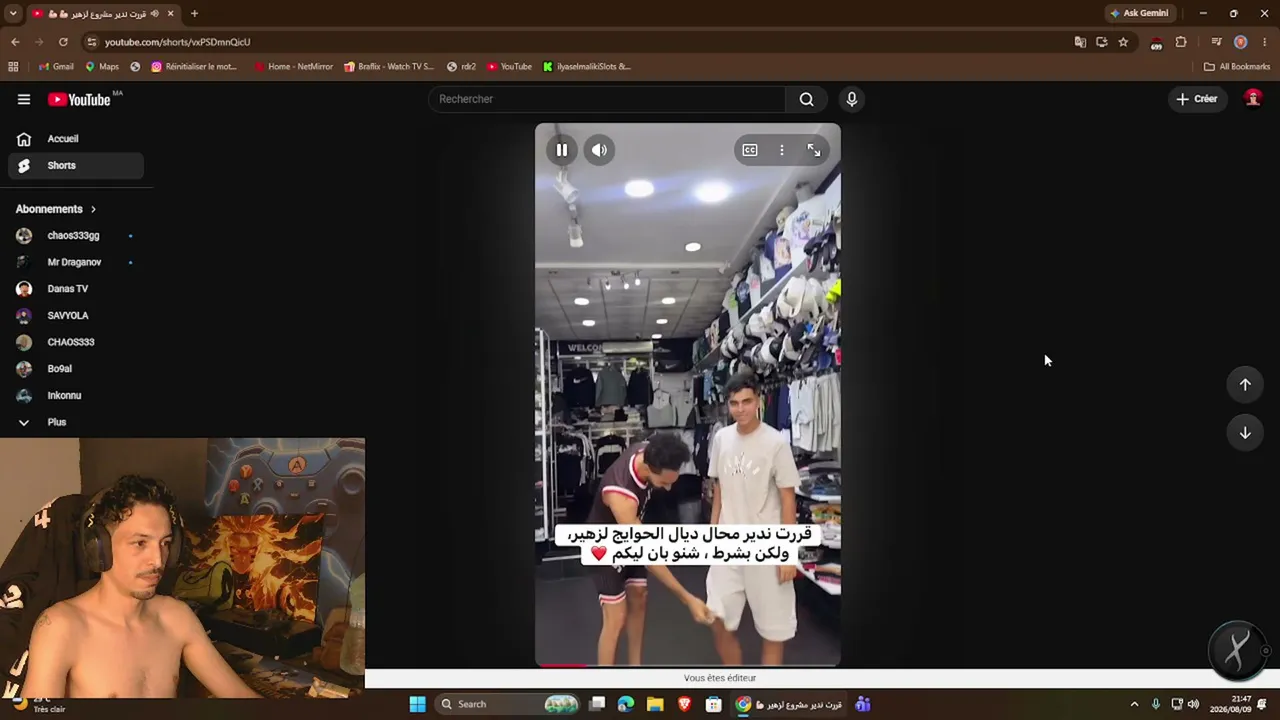
Task: Reload the current page
Action: click(x=63, y=42)
